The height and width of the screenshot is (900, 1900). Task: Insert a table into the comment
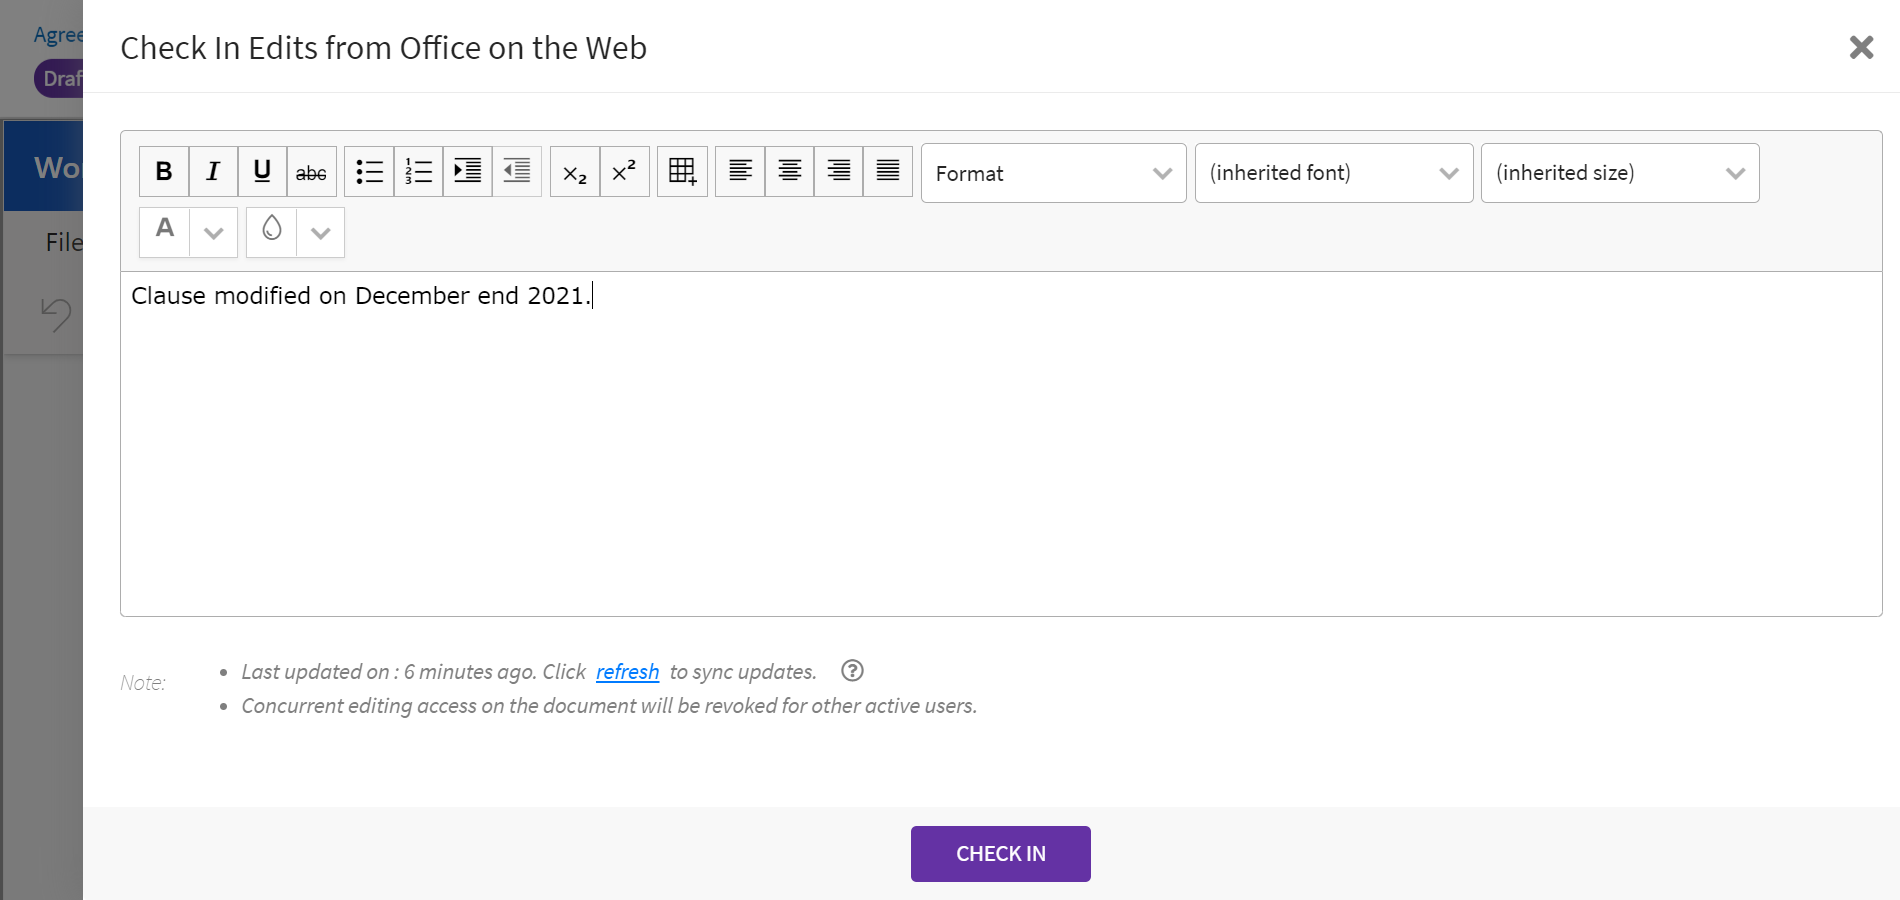(x=682, y=172)
